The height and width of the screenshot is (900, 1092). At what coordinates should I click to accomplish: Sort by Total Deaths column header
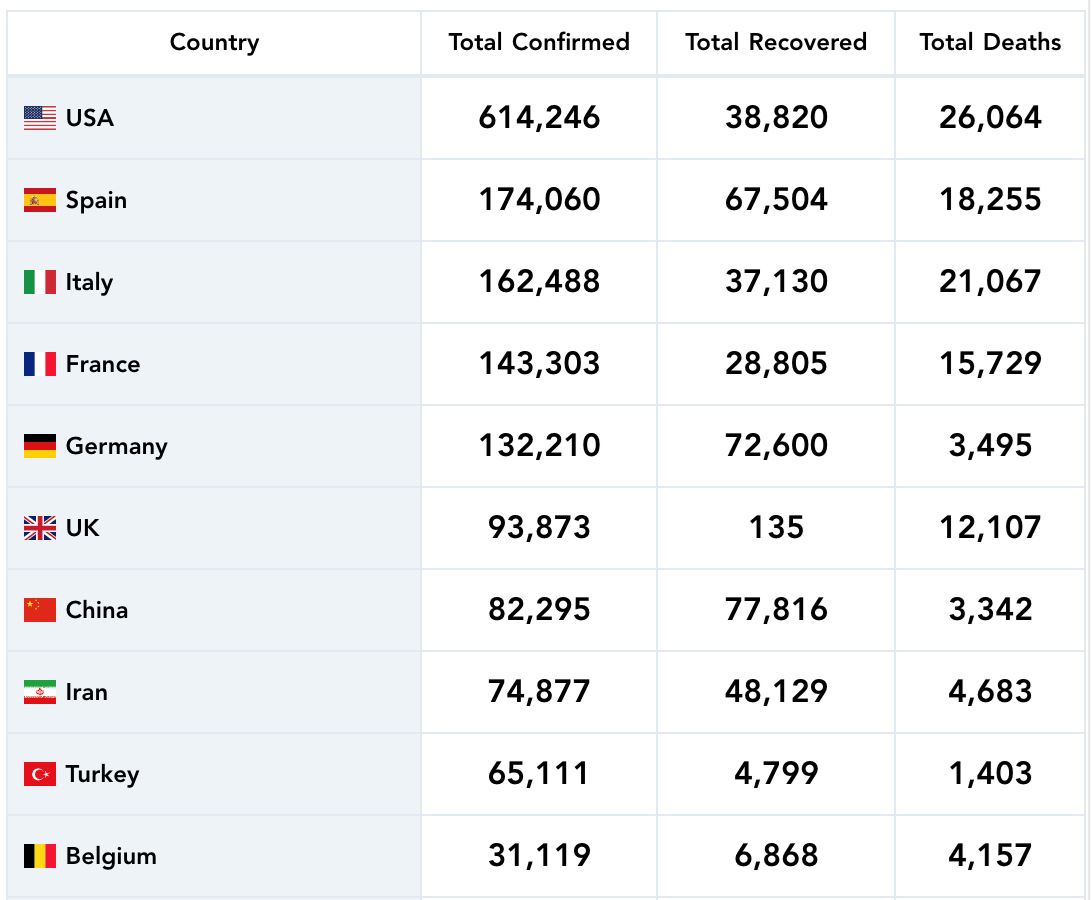click(x=990, y=42)
